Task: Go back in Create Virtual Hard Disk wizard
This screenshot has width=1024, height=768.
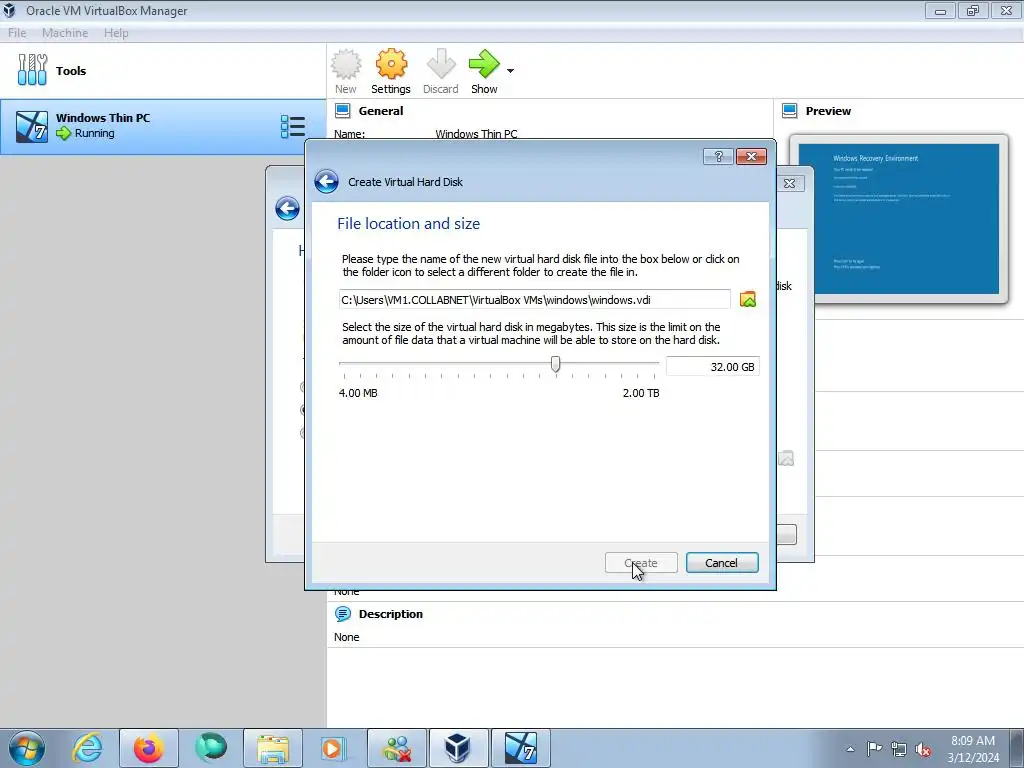Action: pos(327,182)
